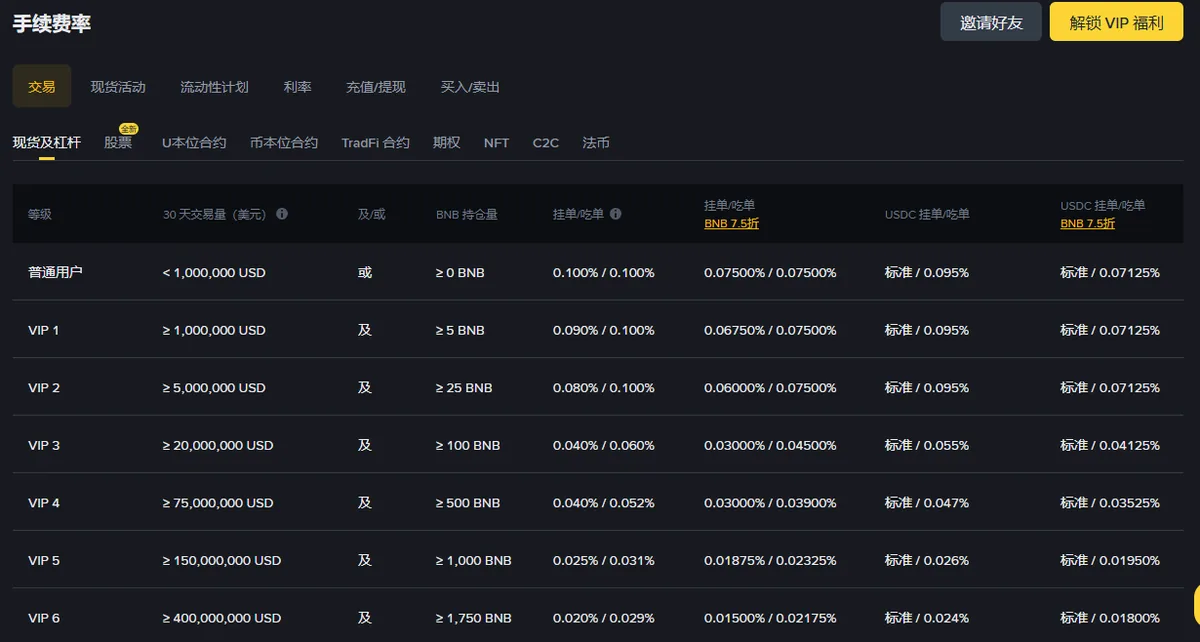The image size is (1200, 642).
Task: Click '≥ 5 BNB' holding cell
Action: 460,330
